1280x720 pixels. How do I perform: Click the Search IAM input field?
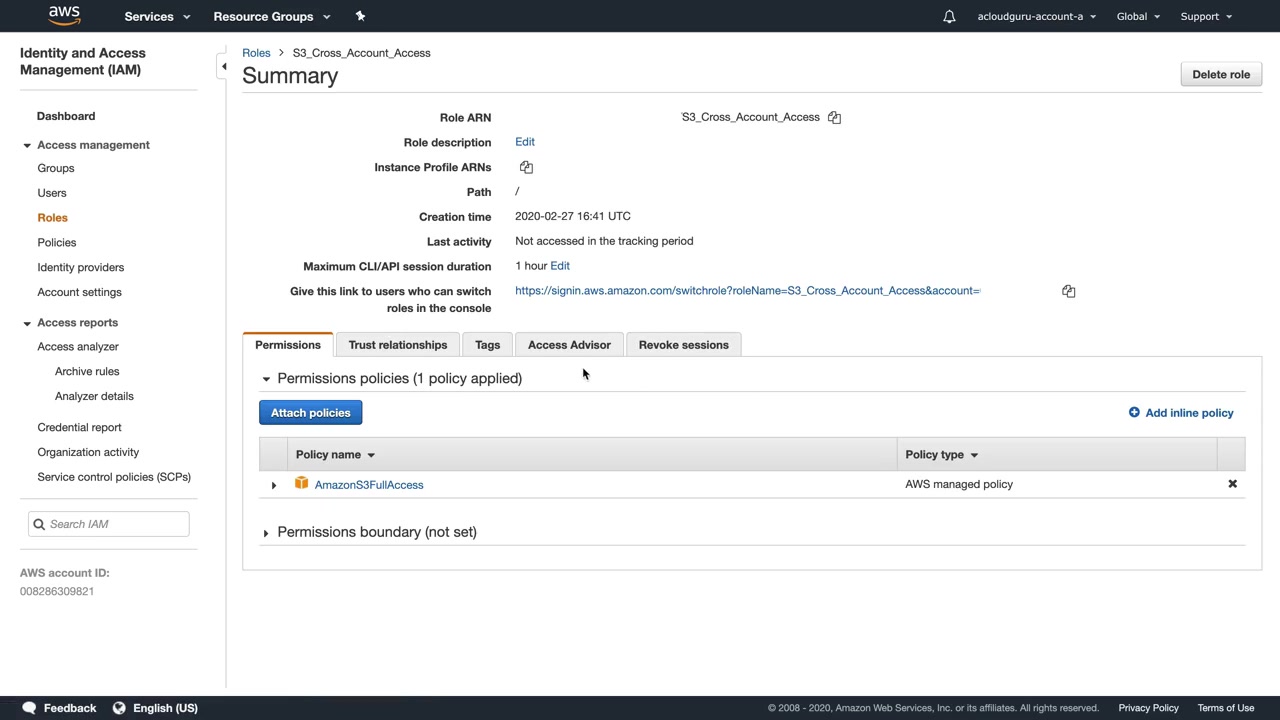tap(116, 524)
